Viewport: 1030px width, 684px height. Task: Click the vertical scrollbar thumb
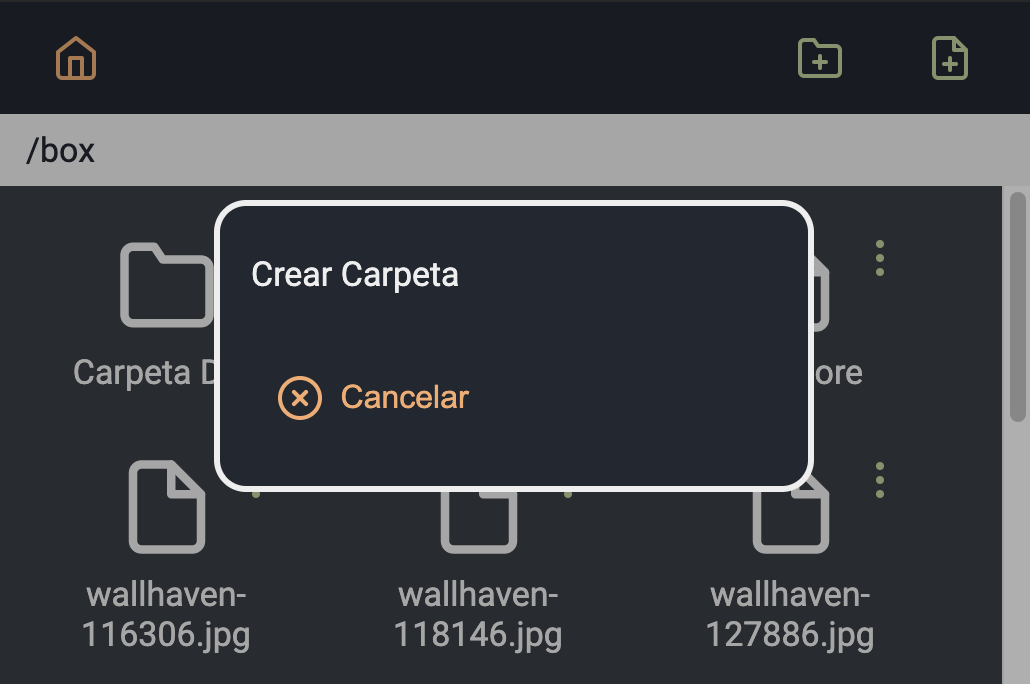tap(1018, 307)
